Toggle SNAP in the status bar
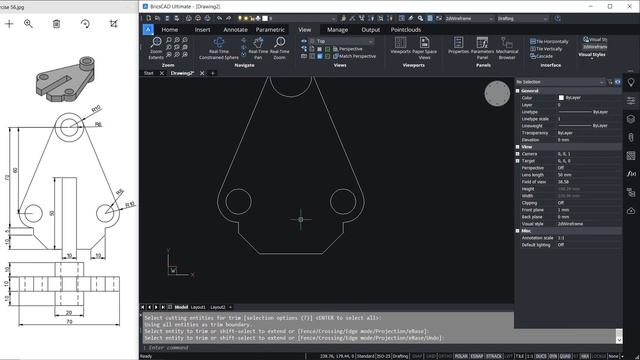The height and width of the screenshot is (360, 640). [x=417, y=356]
